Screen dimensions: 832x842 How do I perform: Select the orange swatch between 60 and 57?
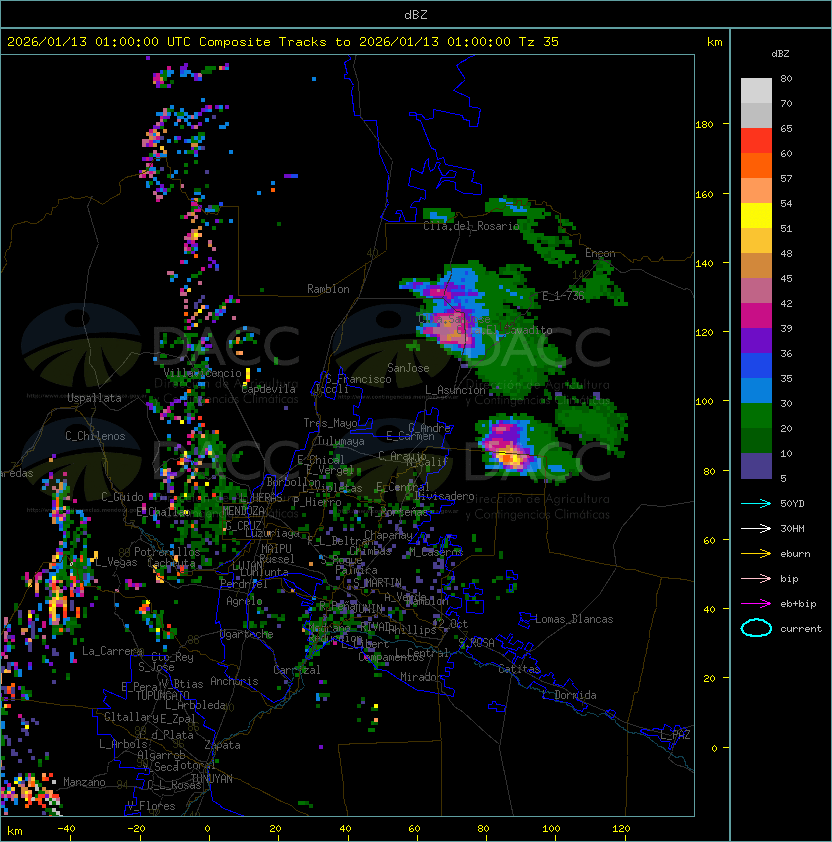(756, 165)
